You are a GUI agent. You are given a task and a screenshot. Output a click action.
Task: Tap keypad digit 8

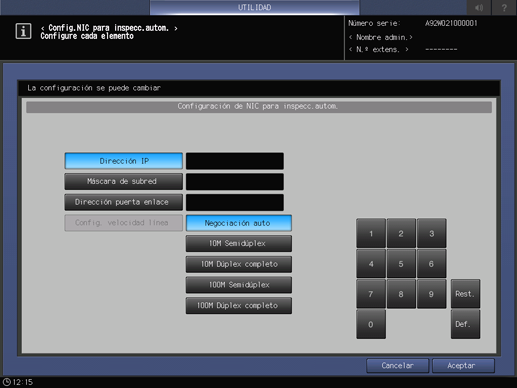(401, 294)
